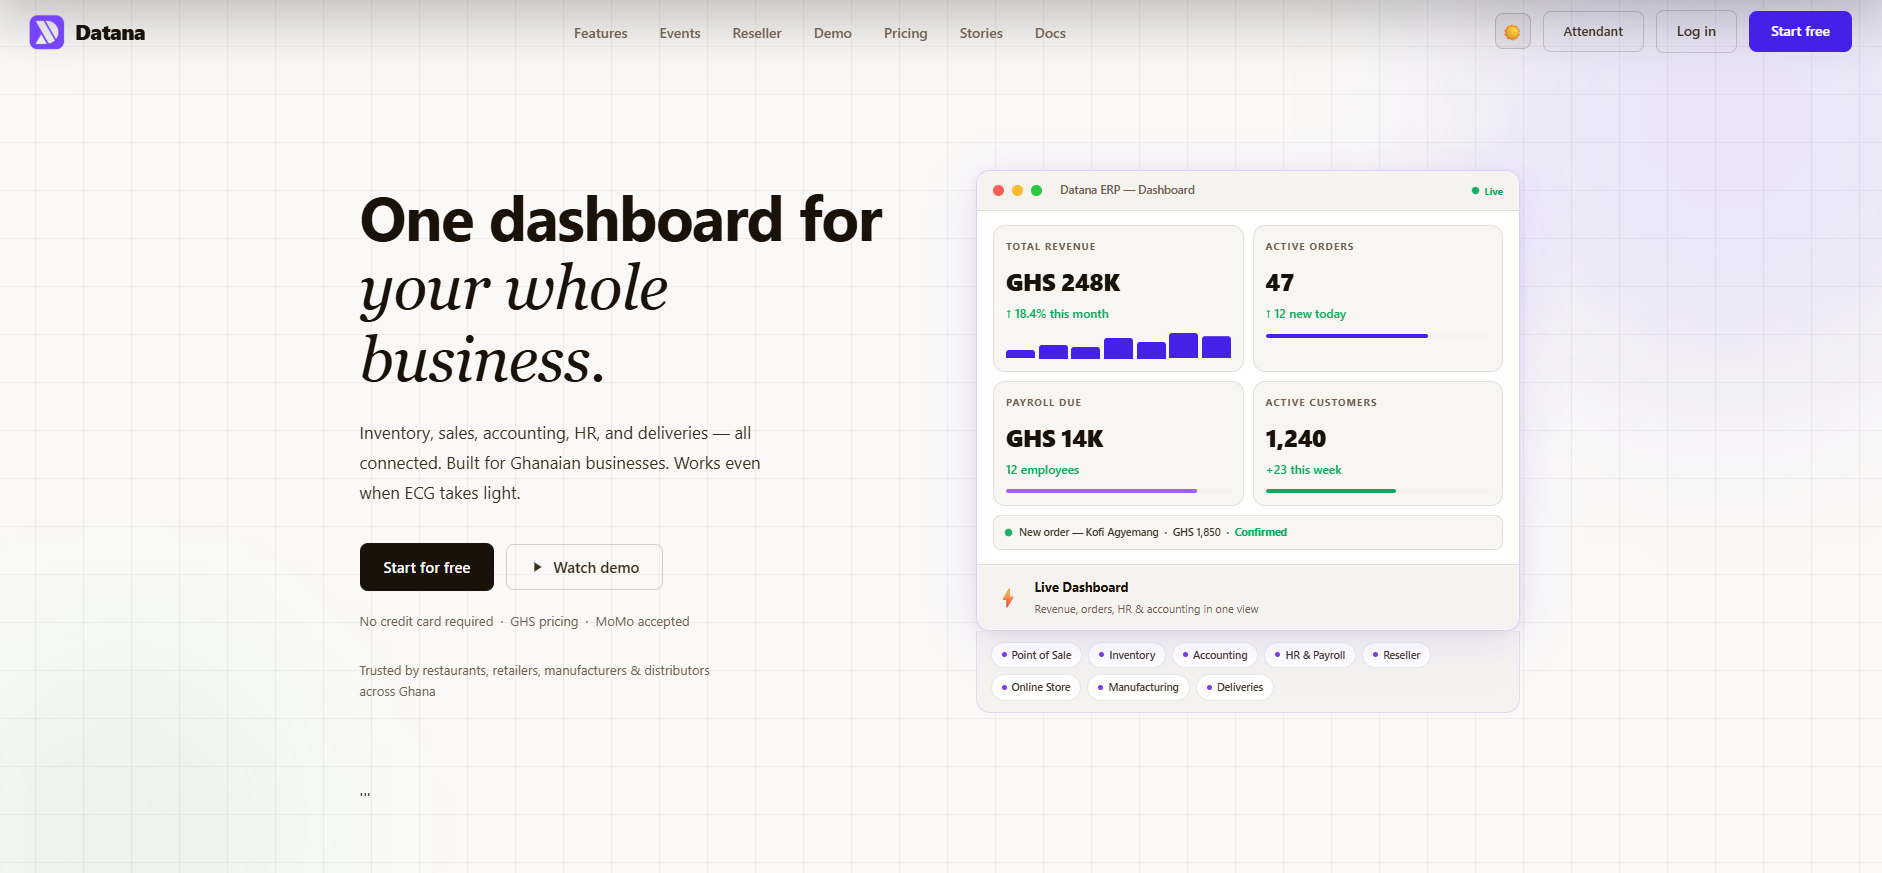Click the '1,240' active customers value

pos(1296,439)
